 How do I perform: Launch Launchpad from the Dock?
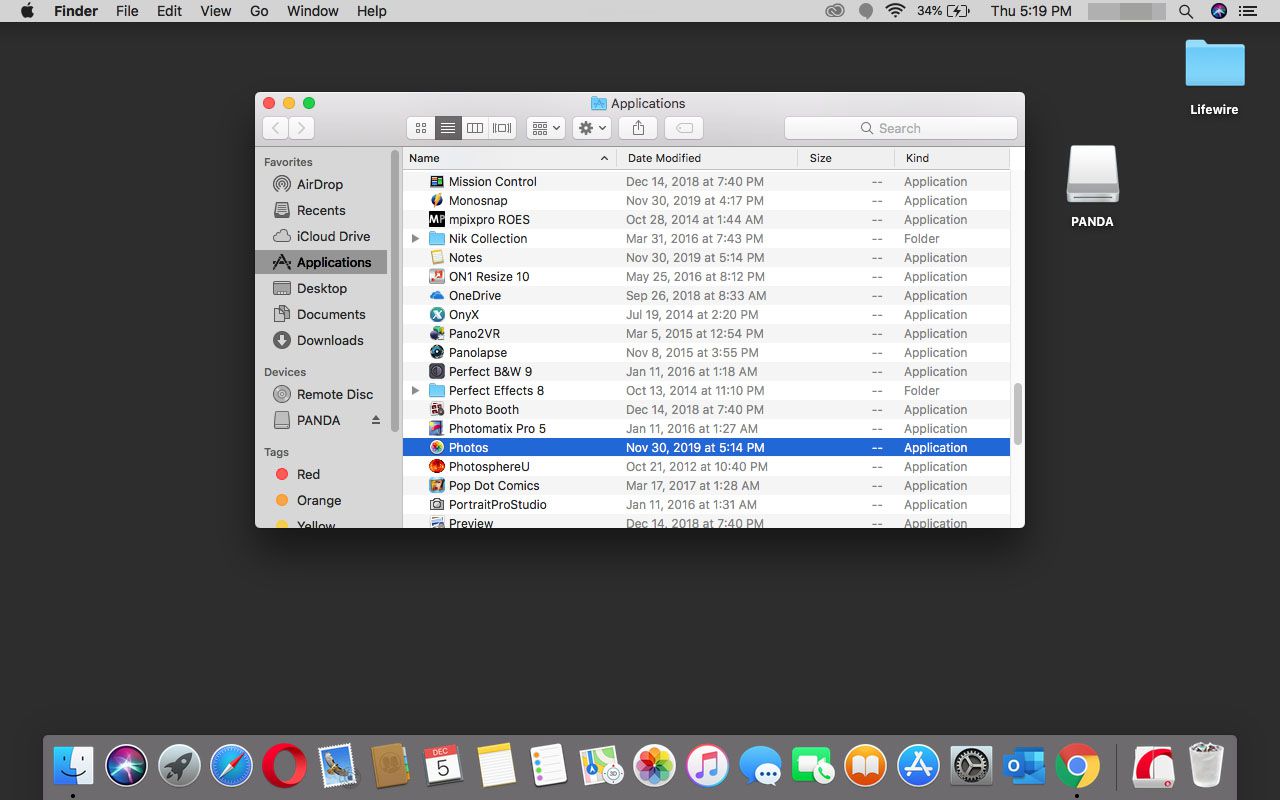(x=179, y=766)
